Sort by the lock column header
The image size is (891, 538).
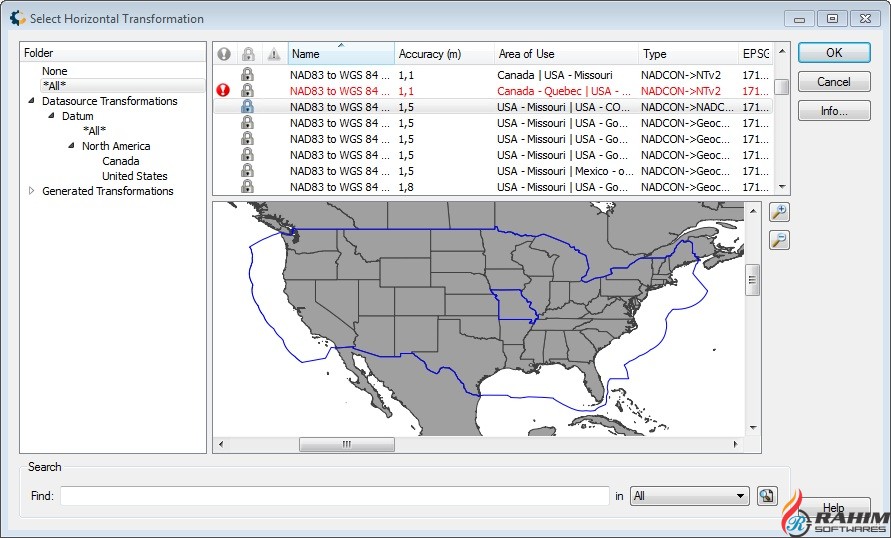pyautogui.click(x=248, y=54)
